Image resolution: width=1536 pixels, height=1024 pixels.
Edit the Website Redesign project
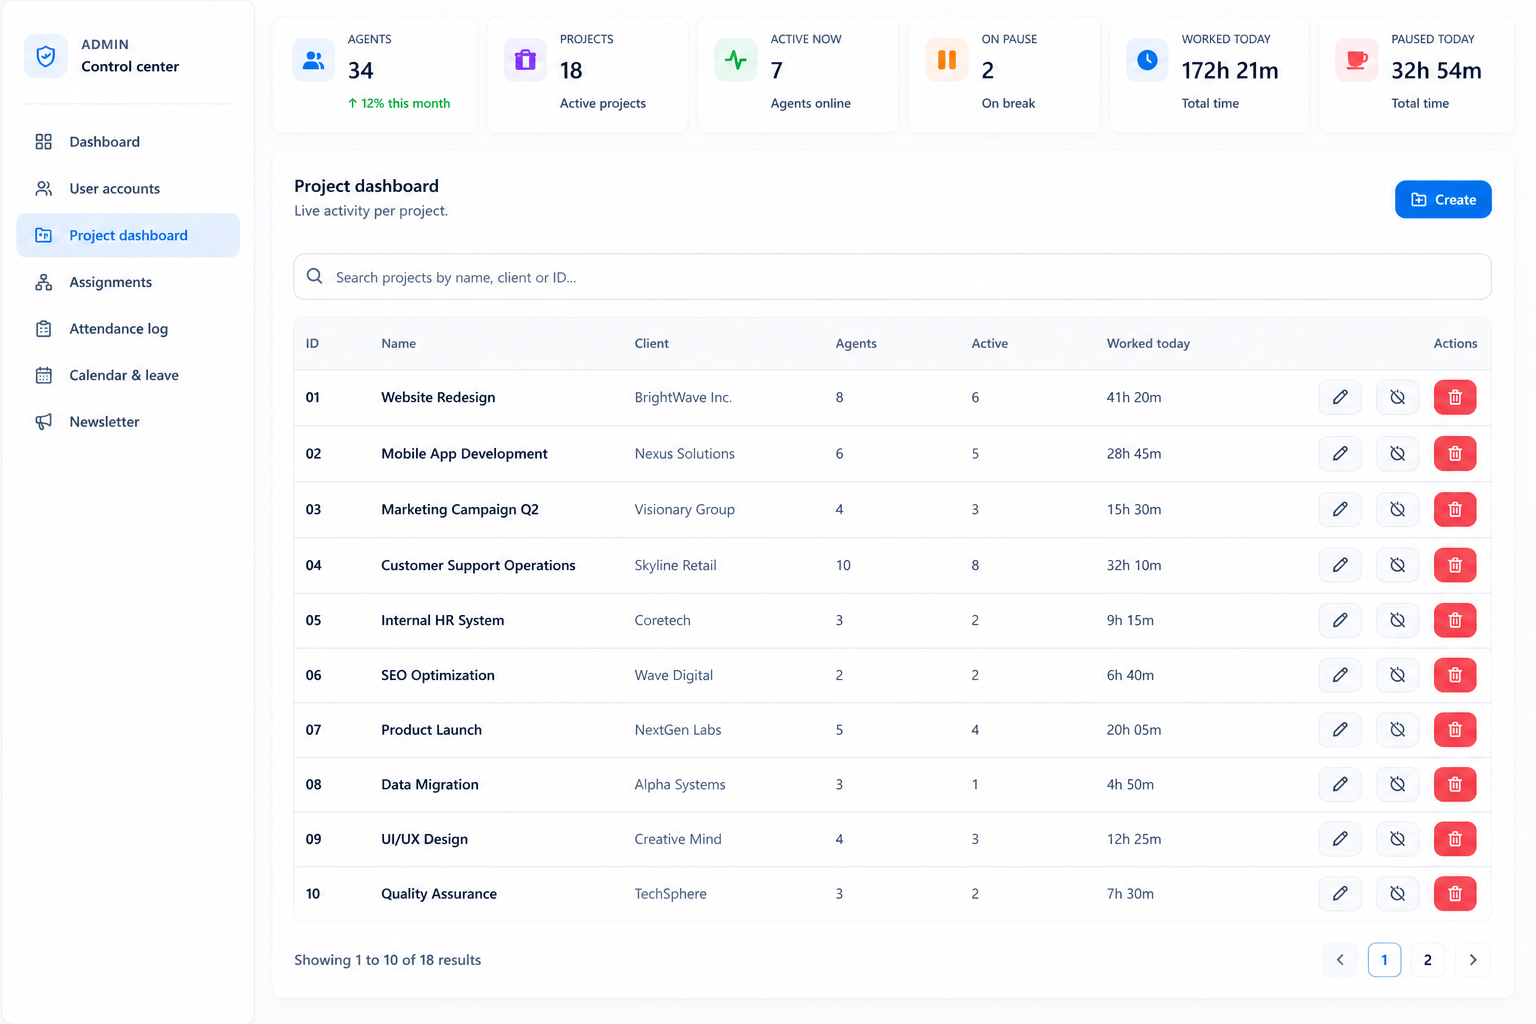pyautogui.click(x=1340, y=397)
